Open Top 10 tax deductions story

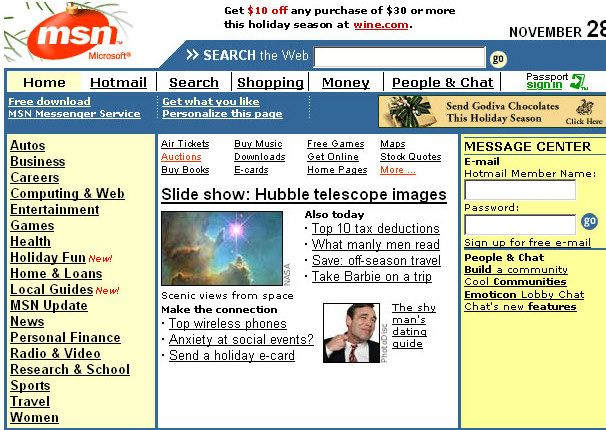pos(376,228)
